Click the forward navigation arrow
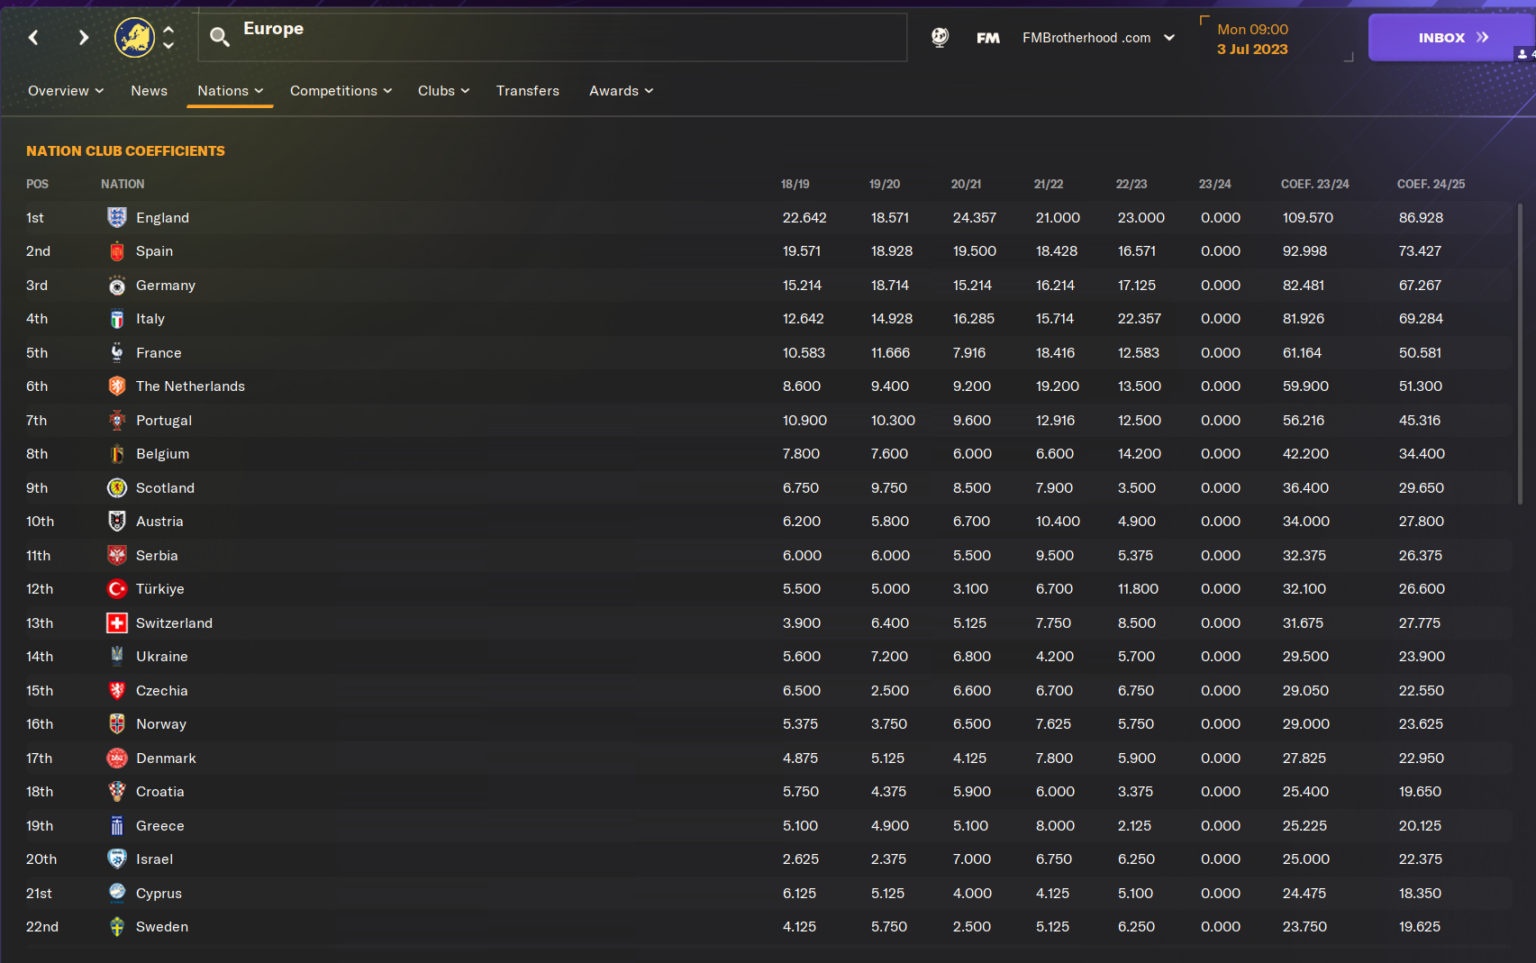 click(x=83, y=37)
